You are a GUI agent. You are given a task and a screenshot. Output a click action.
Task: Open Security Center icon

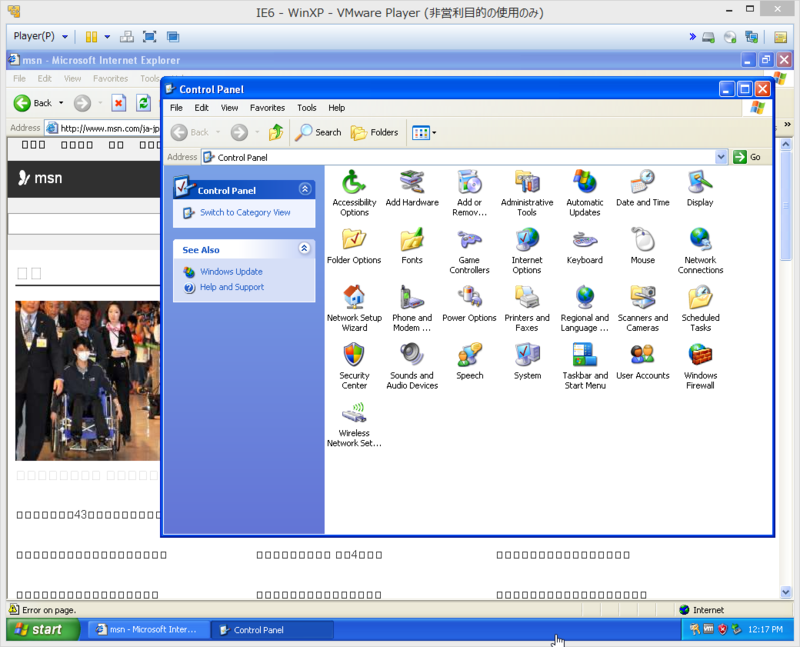(354, 366)
